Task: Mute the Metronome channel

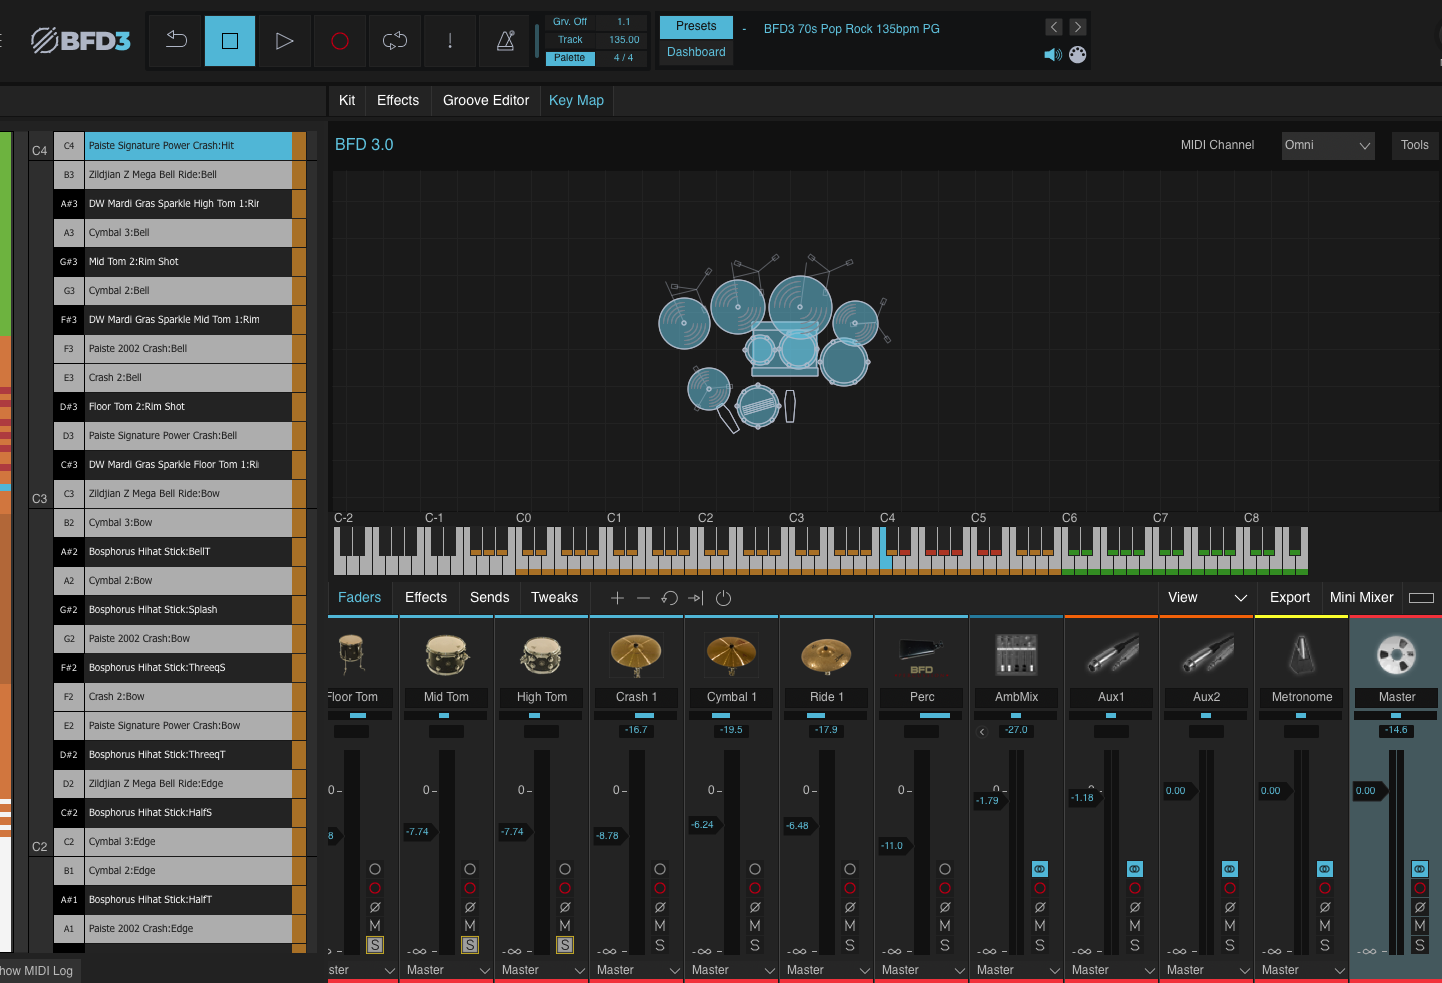Action: pyautogui.click(x=1325, y=926)
